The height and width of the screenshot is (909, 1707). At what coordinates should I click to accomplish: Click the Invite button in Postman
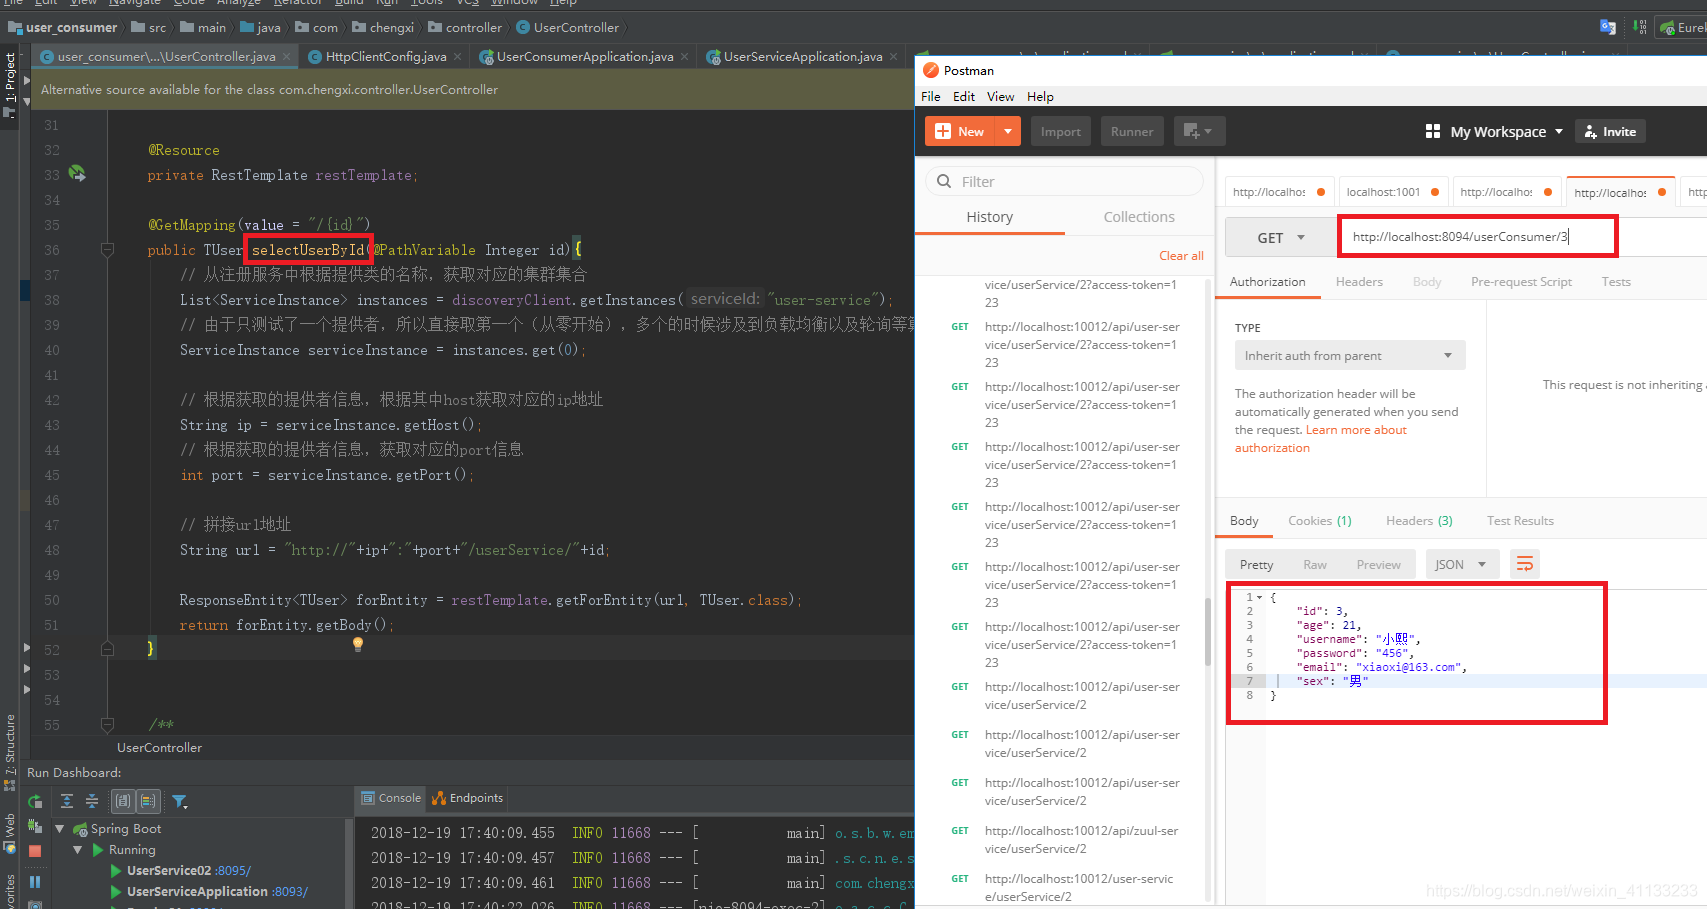[1610, 131]
